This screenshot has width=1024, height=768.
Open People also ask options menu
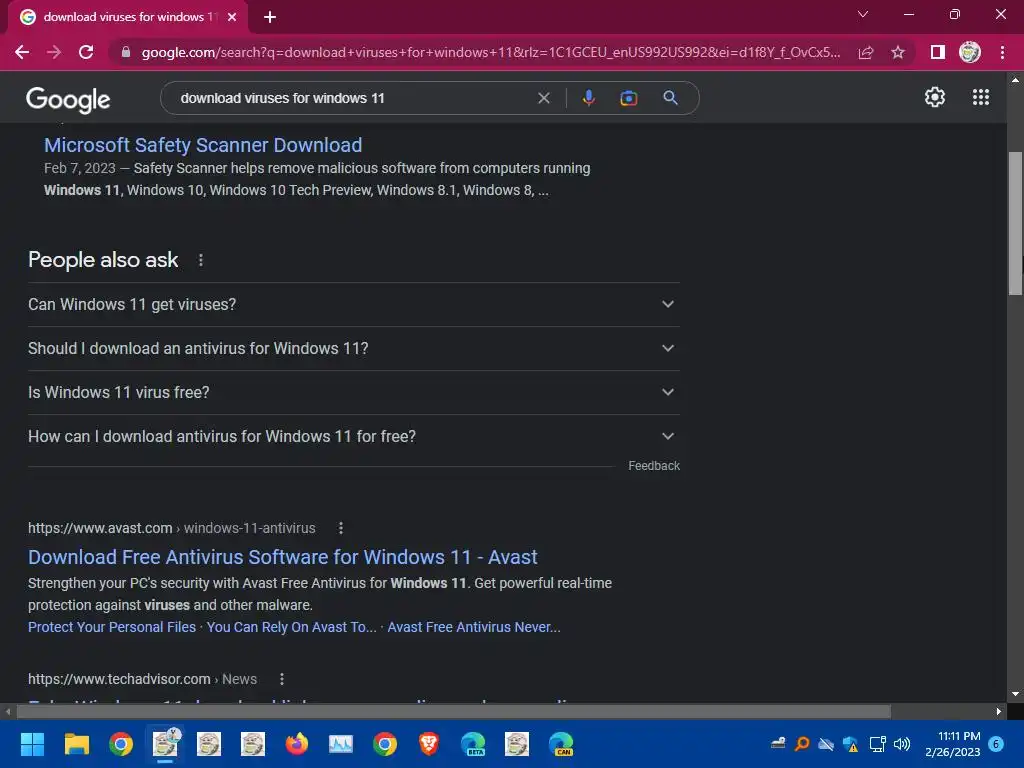(200, 260)
